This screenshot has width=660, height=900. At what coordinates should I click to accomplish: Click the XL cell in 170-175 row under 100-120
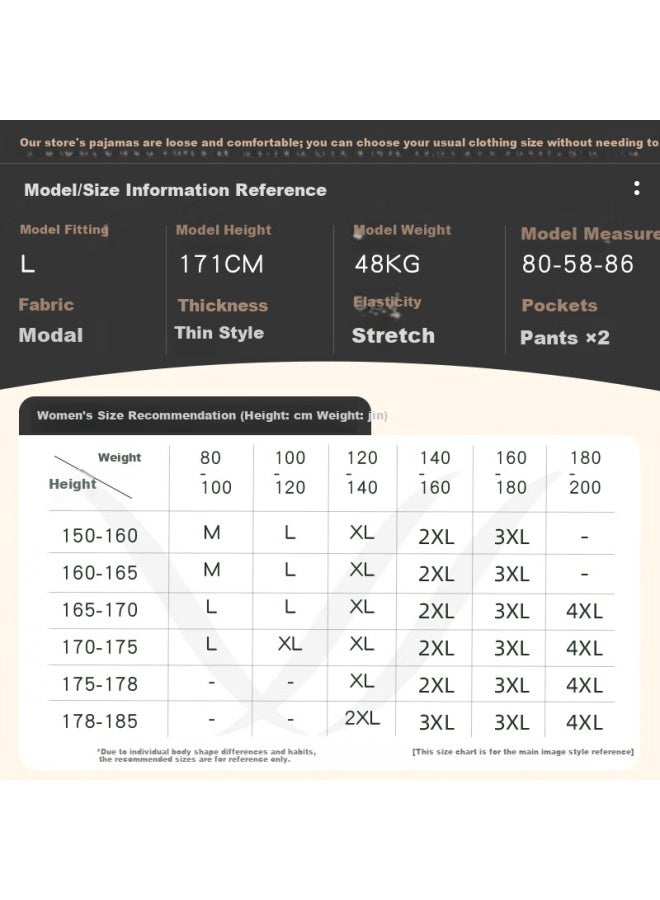click(x=290, y=644)
